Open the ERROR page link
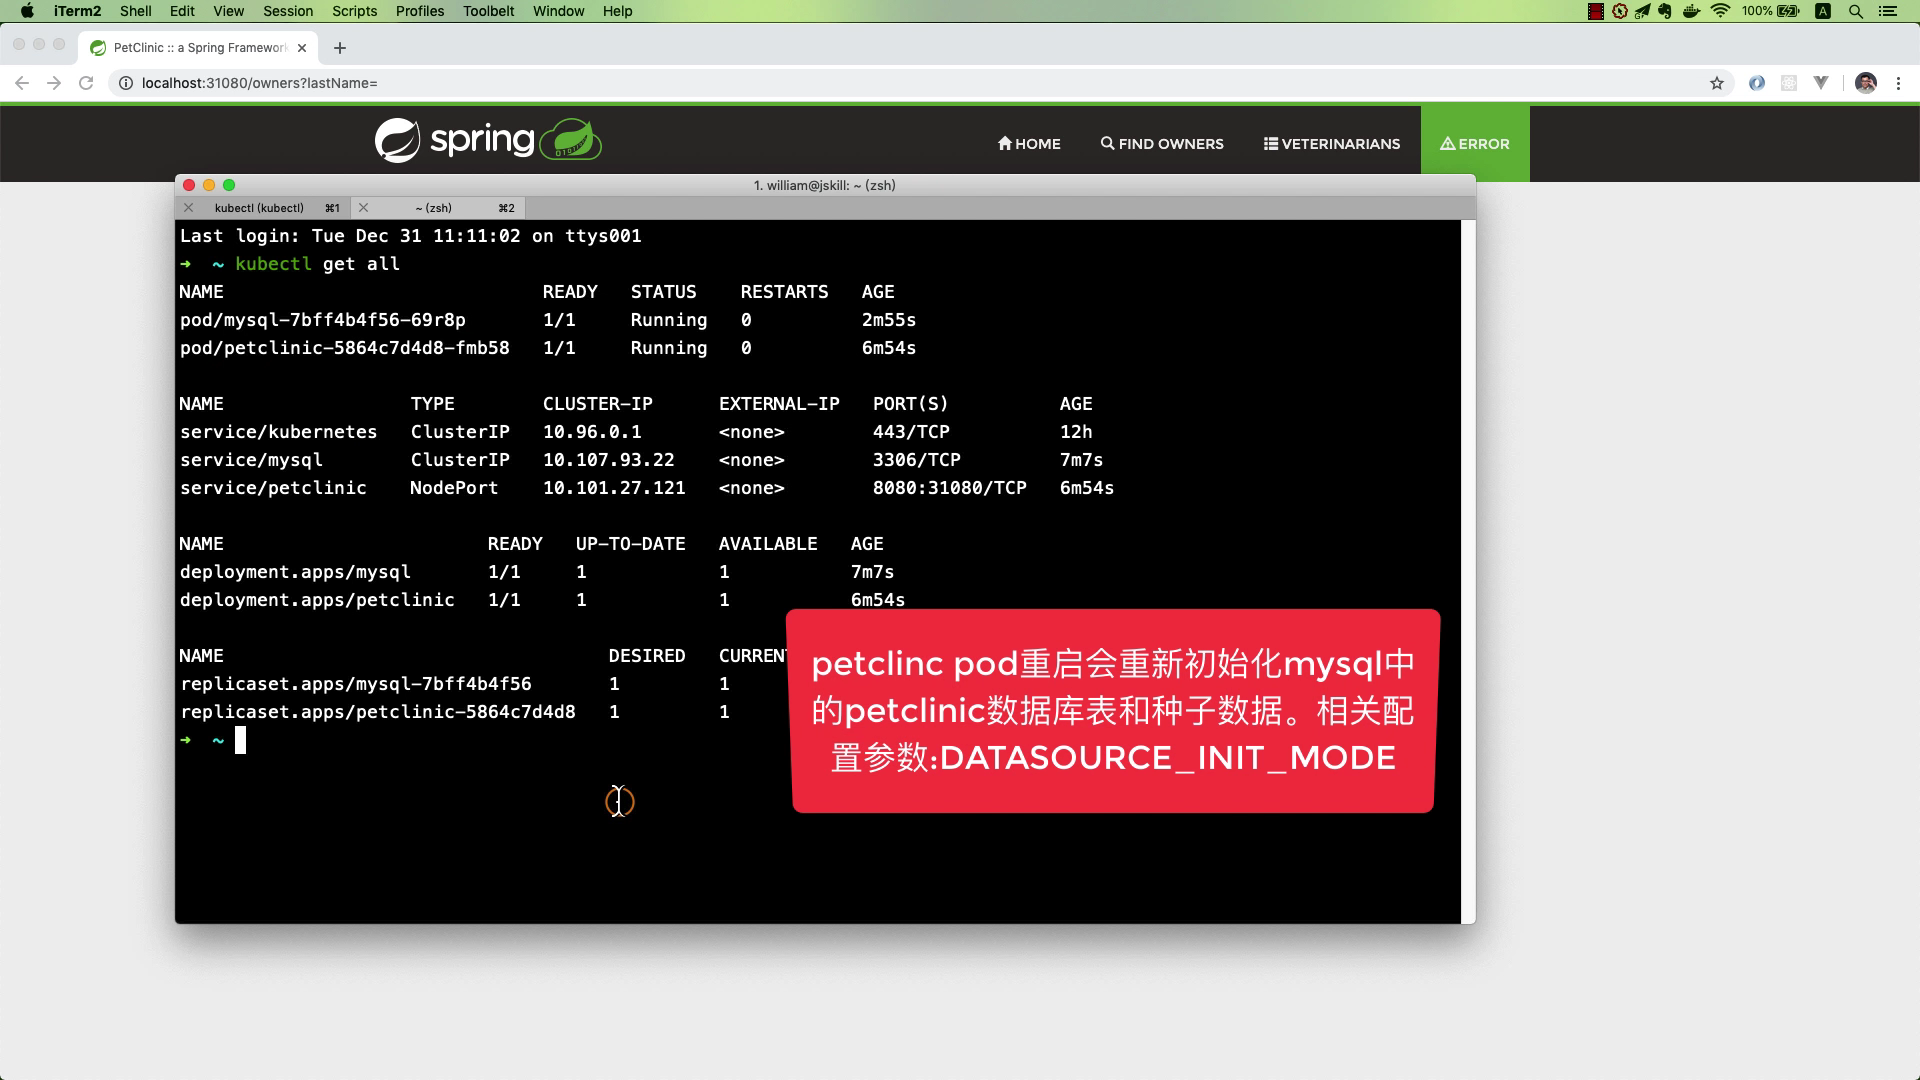Image resolution: width=1920 pixels, height=1080 pixels. click(x=1475, y=143)
